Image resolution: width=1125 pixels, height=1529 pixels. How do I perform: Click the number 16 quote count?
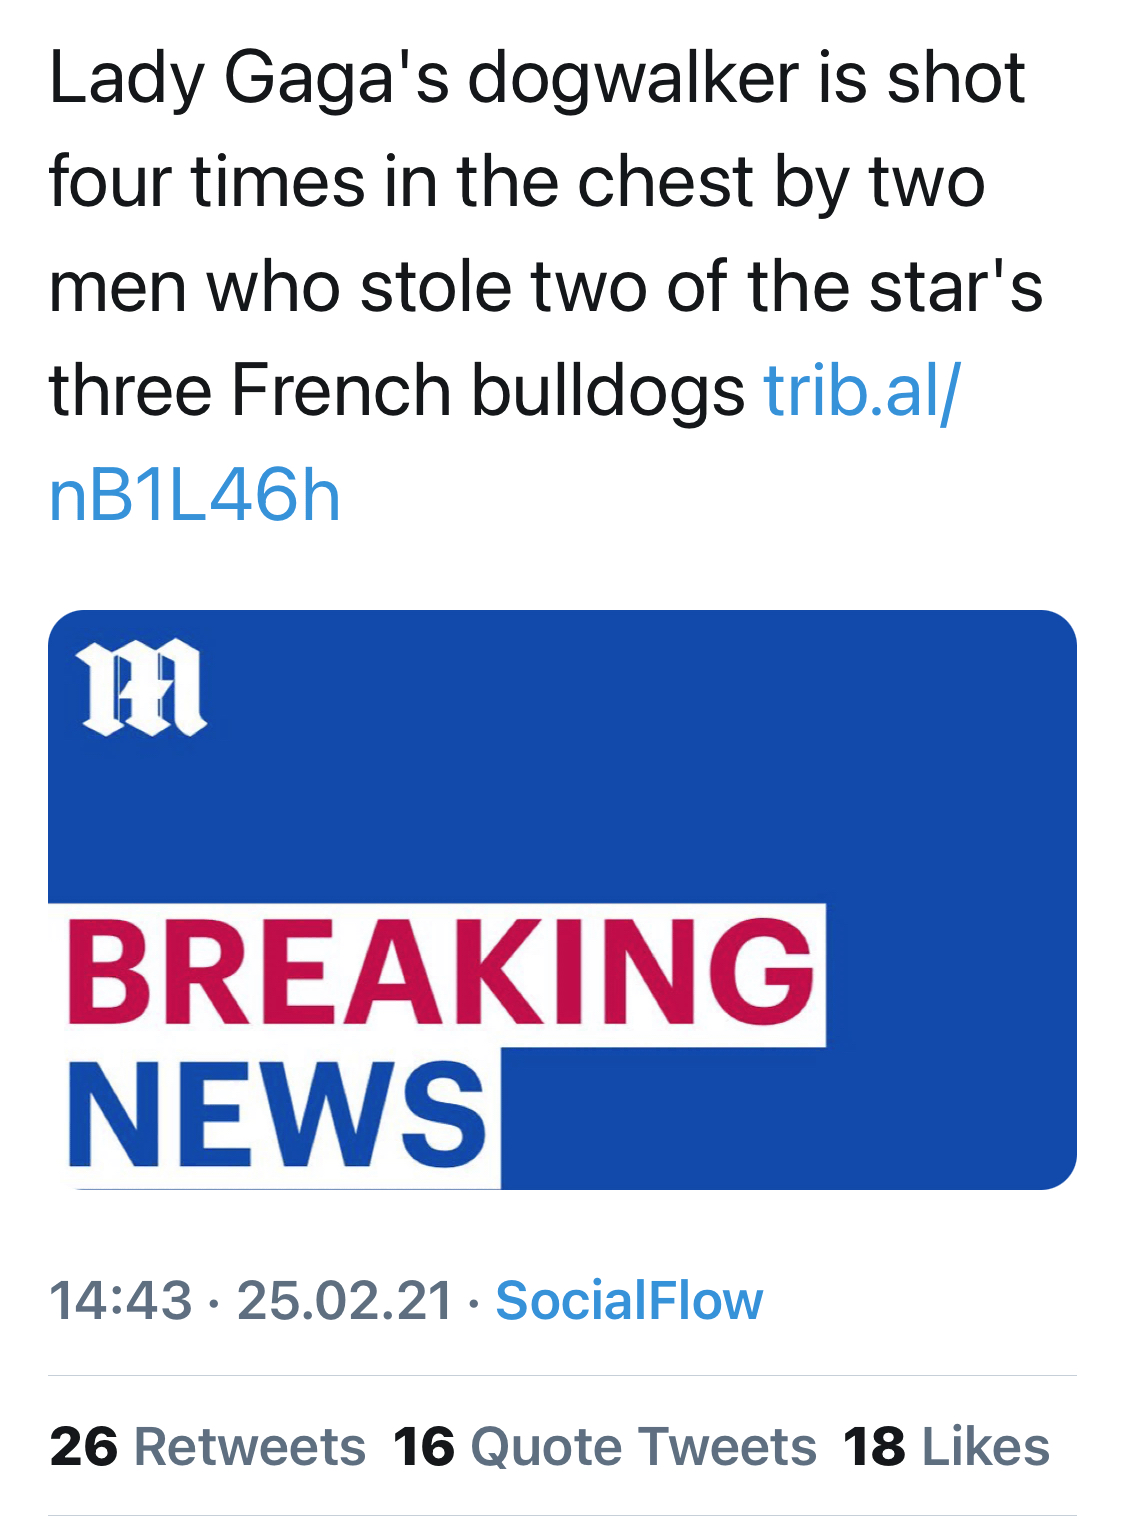[x=424, y=1447]
